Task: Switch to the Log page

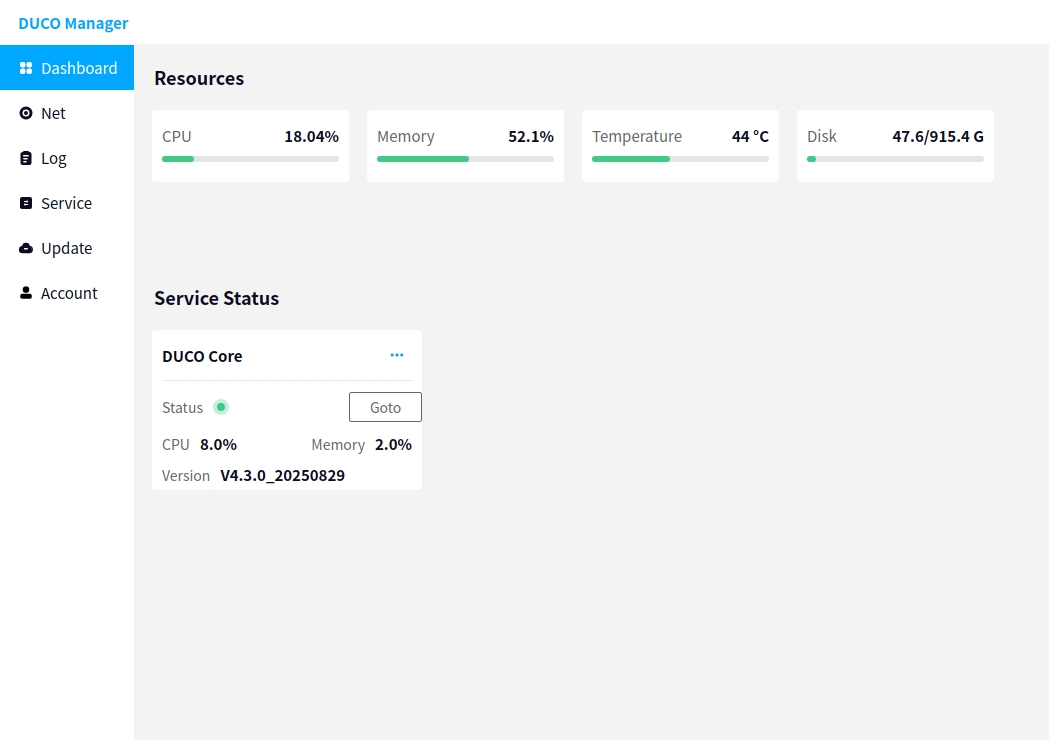Action: pos(54,158)
